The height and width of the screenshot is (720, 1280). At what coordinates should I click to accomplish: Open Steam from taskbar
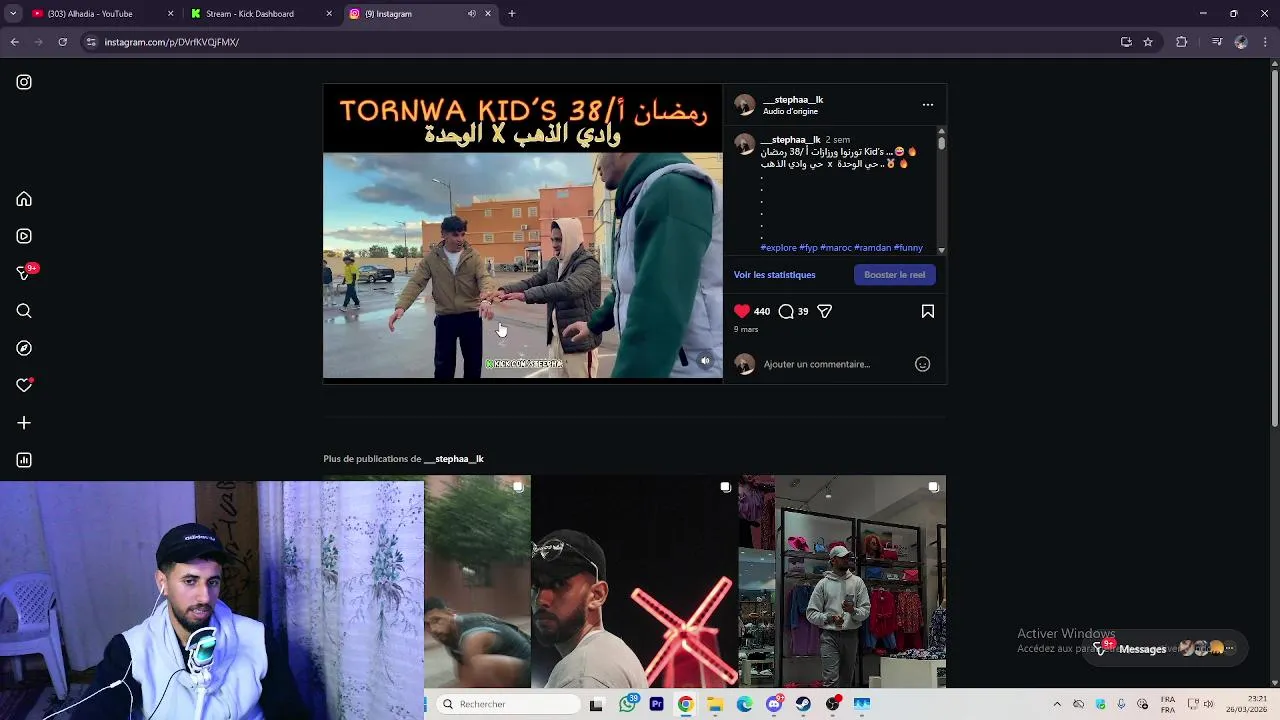click(x=803, y=704)
